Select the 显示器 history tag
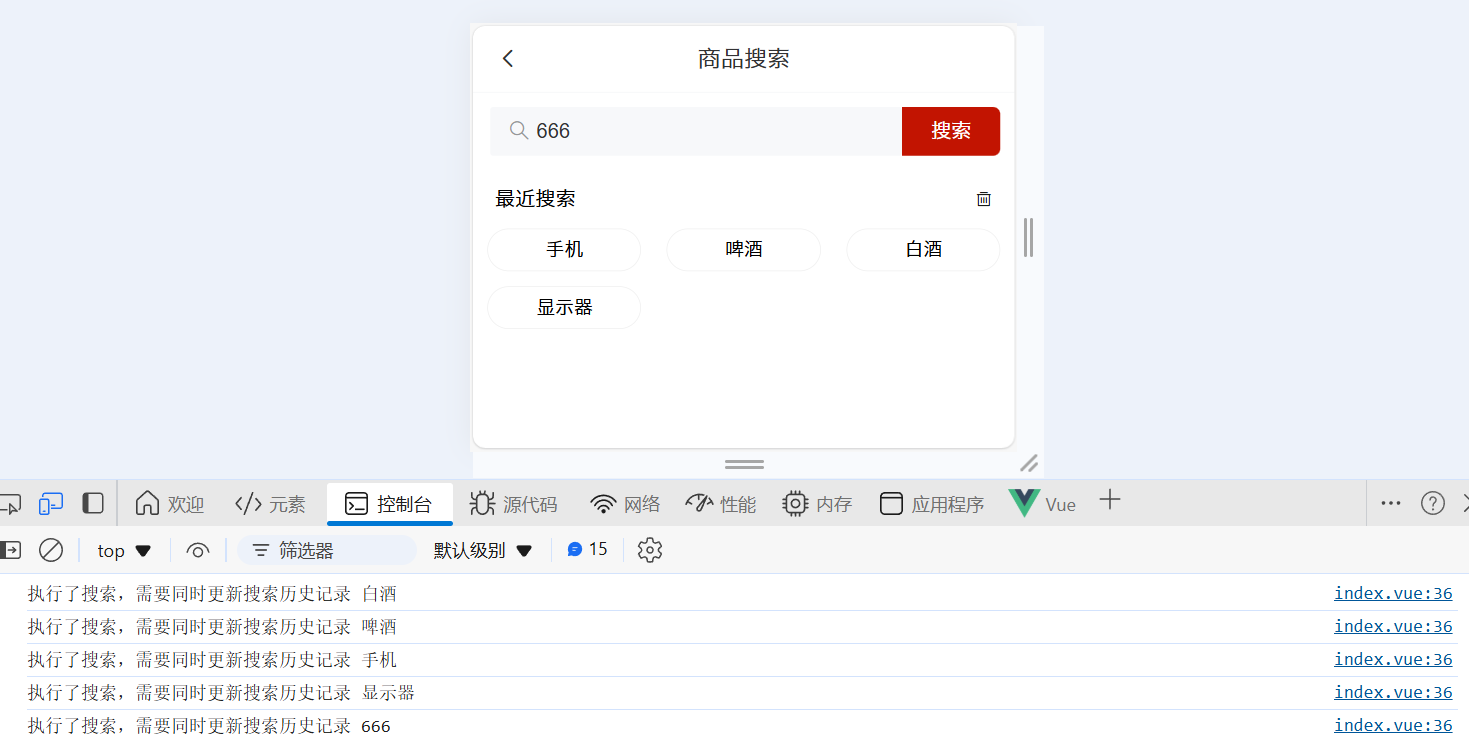Screen dimensions: 1469x752 (564, 308)
